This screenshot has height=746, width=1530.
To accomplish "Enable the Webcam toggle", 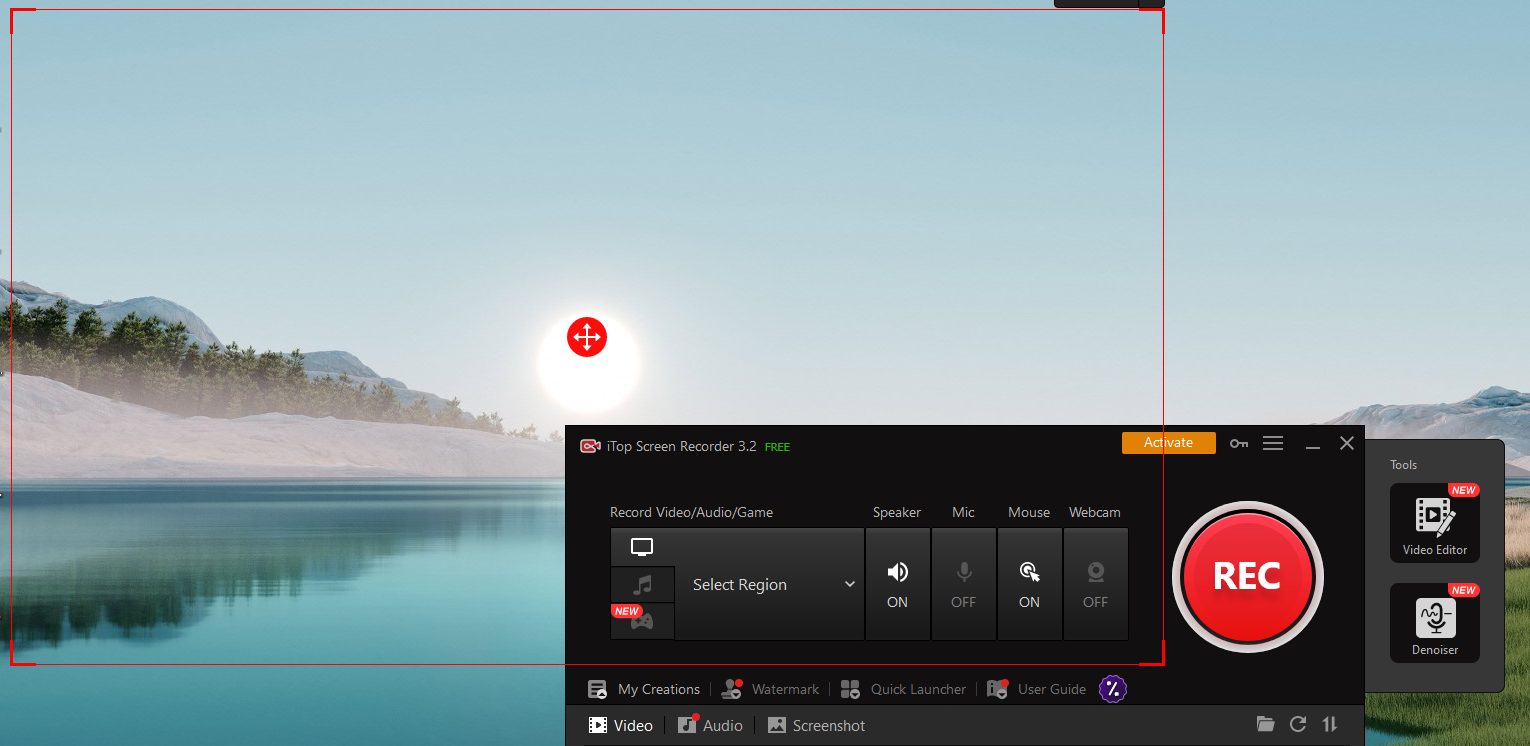I will point(1095,584).
